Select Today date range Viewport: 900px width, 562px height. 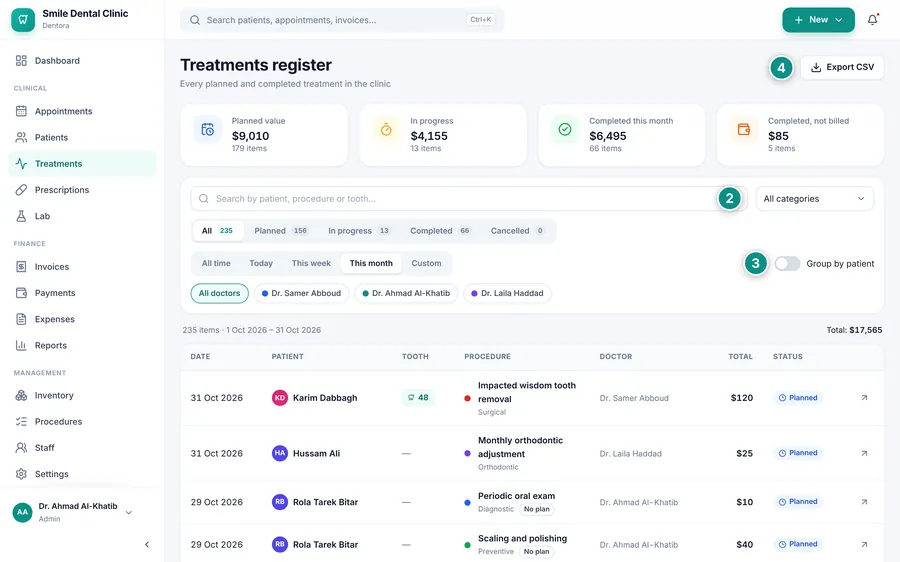click(261, 263)
